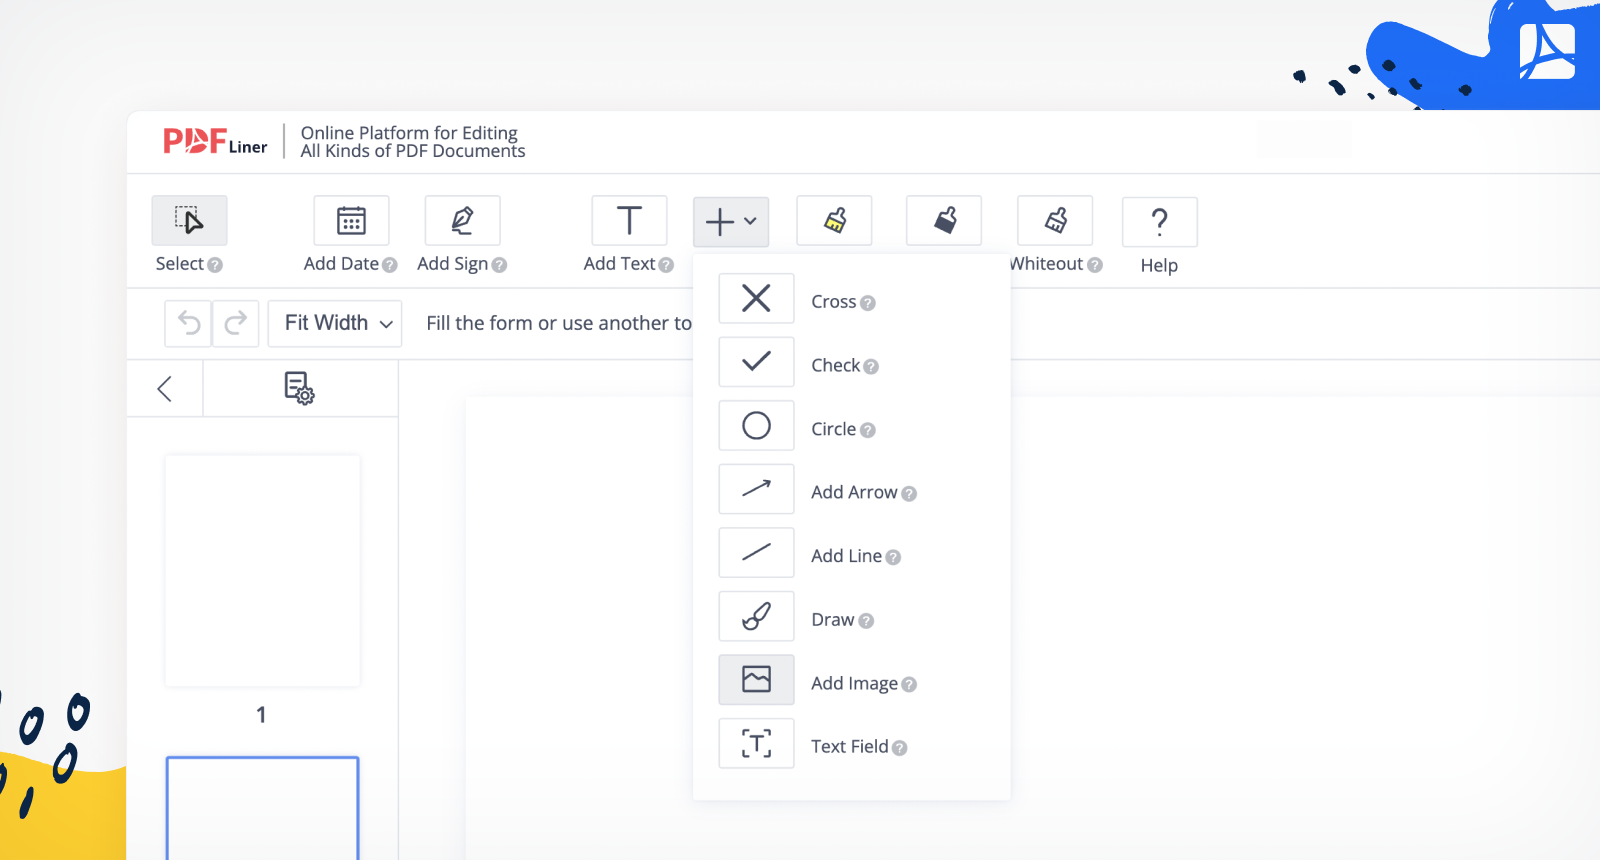Click the undo arrow button
The image size is (1600, 860).
[188, 323]
